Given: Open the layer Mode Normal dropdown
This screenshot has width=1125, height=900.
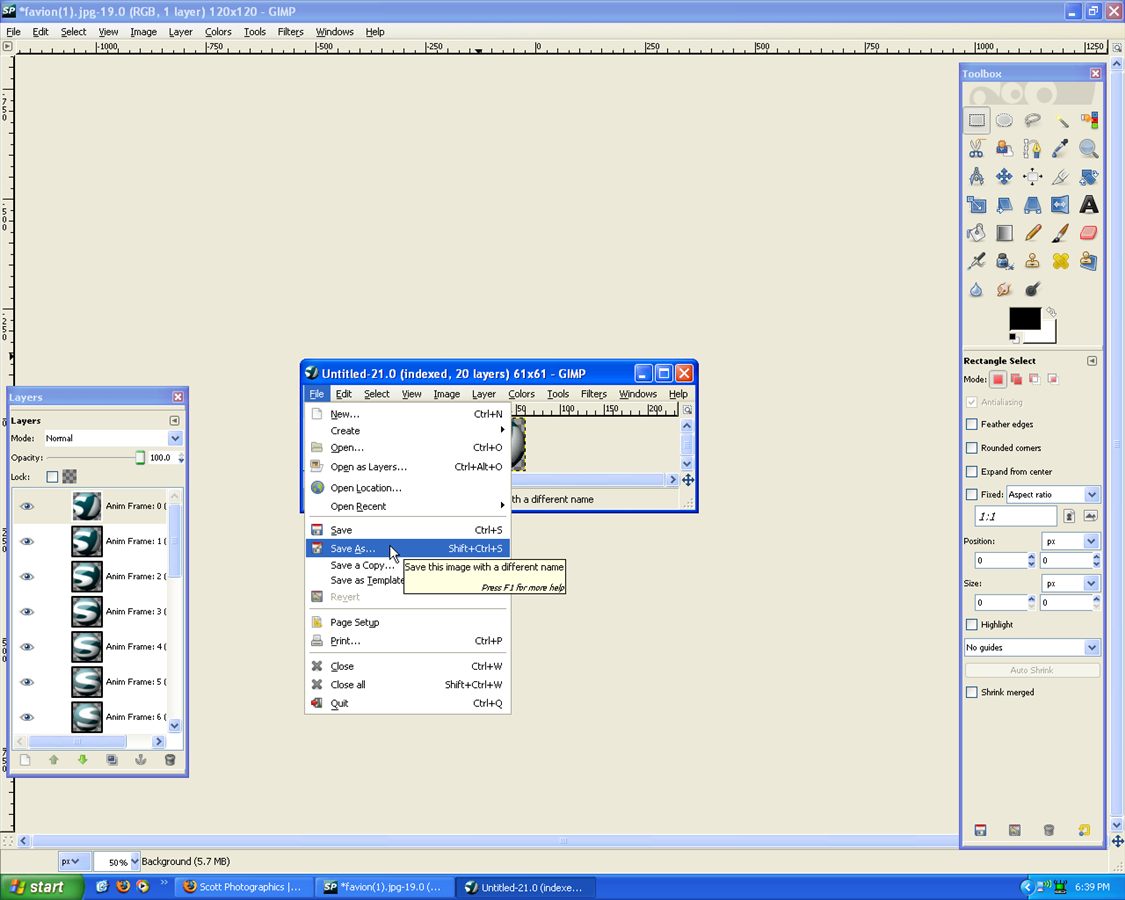Looking at the screenshot, I should pos(113,438).
